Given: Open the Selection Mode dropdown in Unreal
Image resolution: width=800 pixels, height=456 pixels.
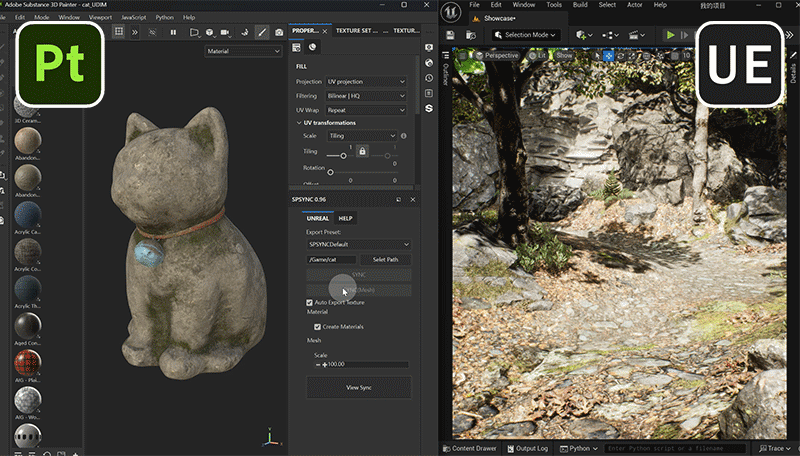Looking at the screenshot, I should click(526, 35).
